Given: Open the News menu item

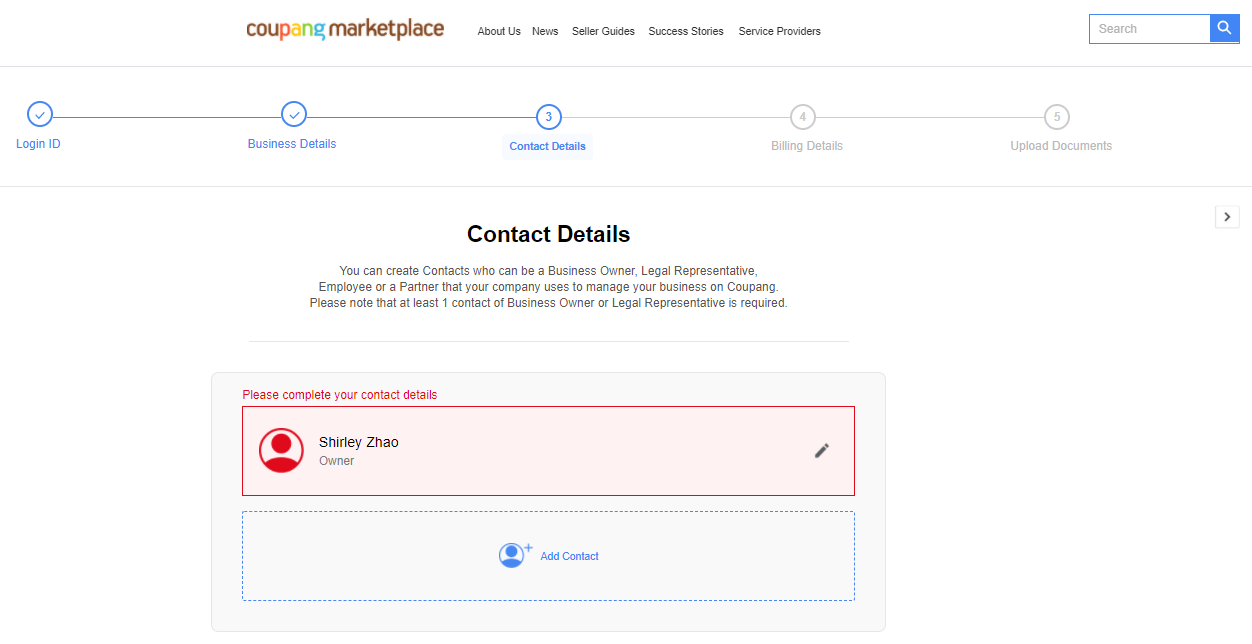Looking at the screenshot, I should coord(545,31).
